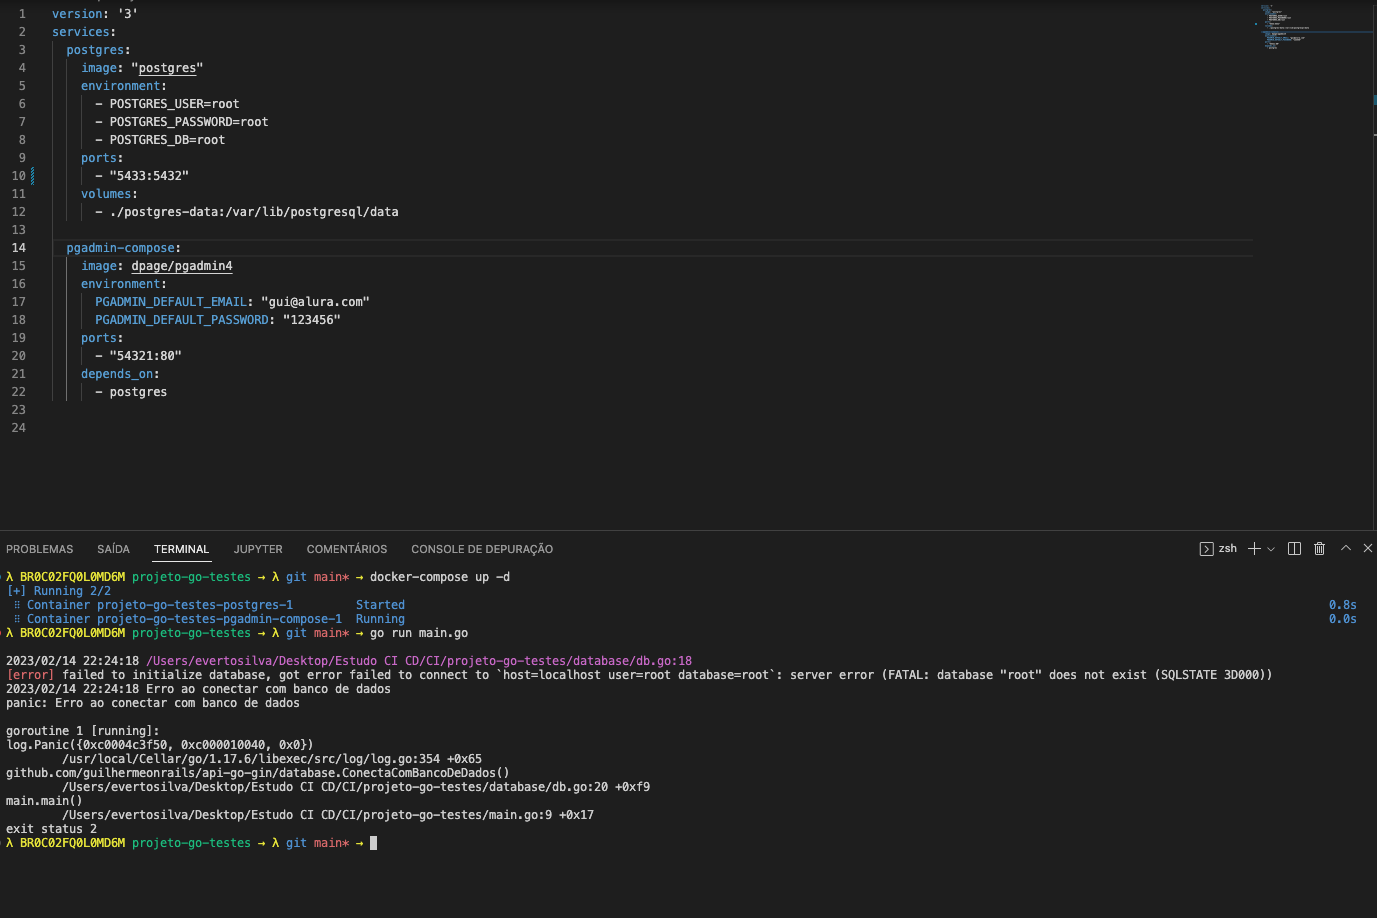The image size is (1377, 918).
Task: Click the PGADMIN_DEFAULT_EMAIL key
Action: point(171,302)
